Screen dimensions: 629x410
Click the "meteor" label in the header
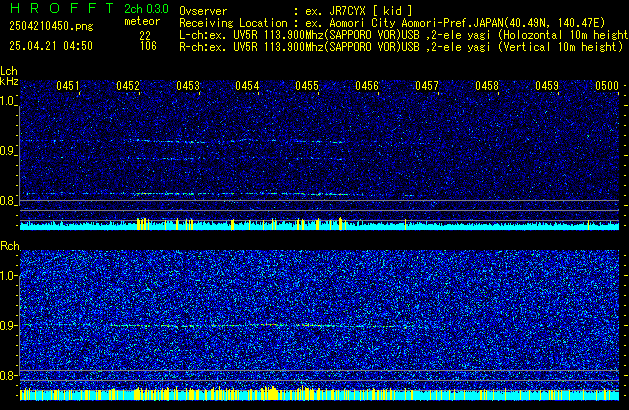coord(142,21)
